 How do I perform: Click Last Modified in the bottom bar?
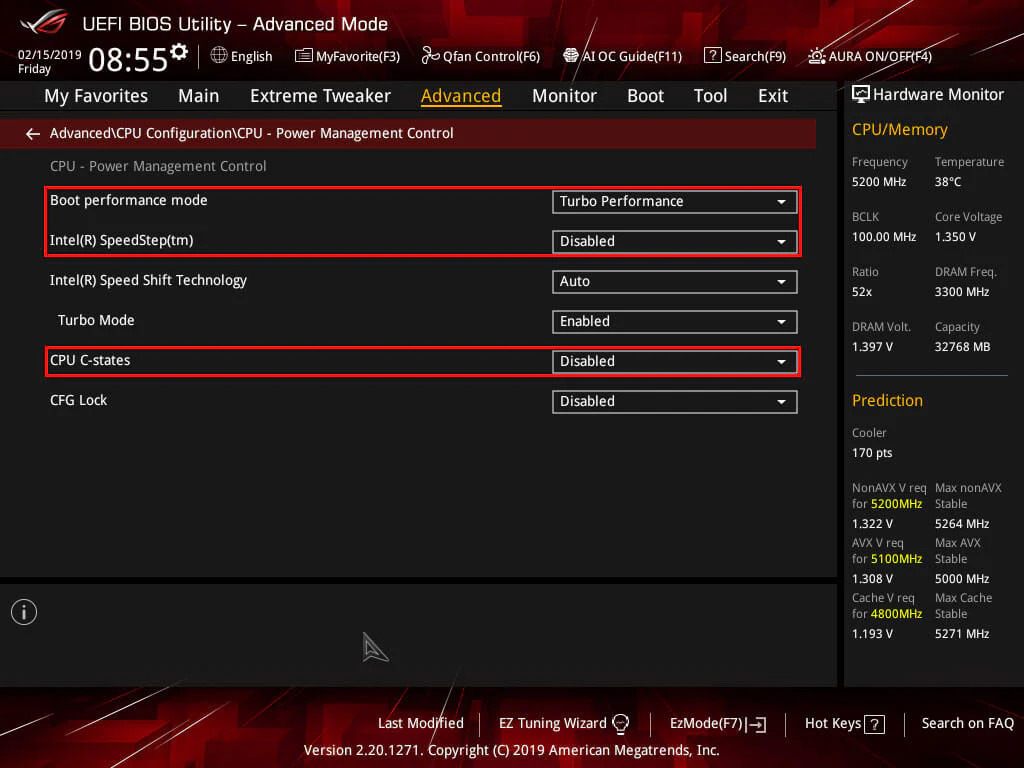(x=420, y=723)
